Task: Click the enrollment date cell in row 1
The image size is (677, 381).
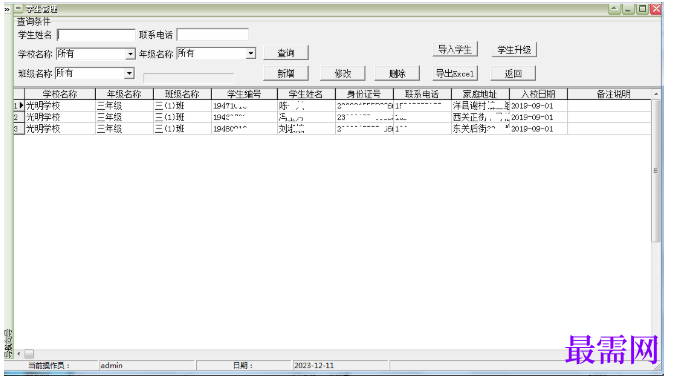Action: [538, 105]
